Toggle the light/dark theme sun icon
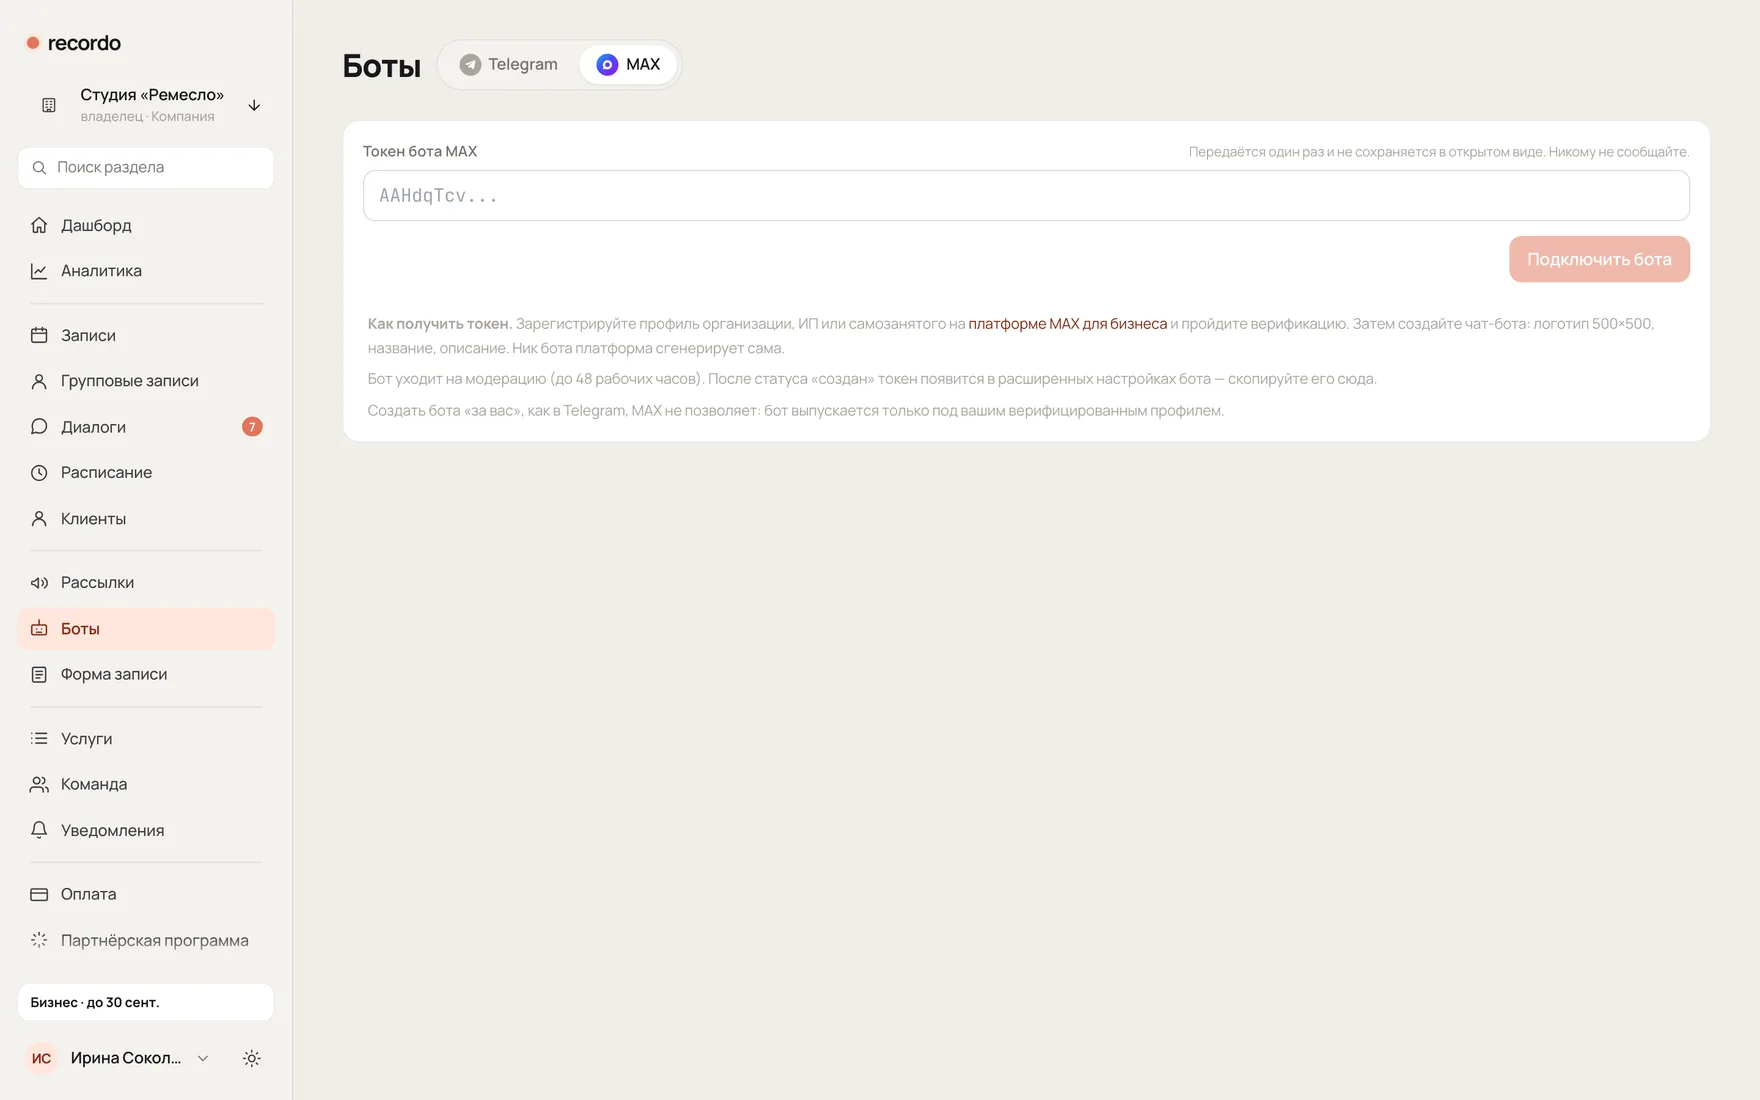This screenshot has height=1100, width=1760. (252, 1058)
